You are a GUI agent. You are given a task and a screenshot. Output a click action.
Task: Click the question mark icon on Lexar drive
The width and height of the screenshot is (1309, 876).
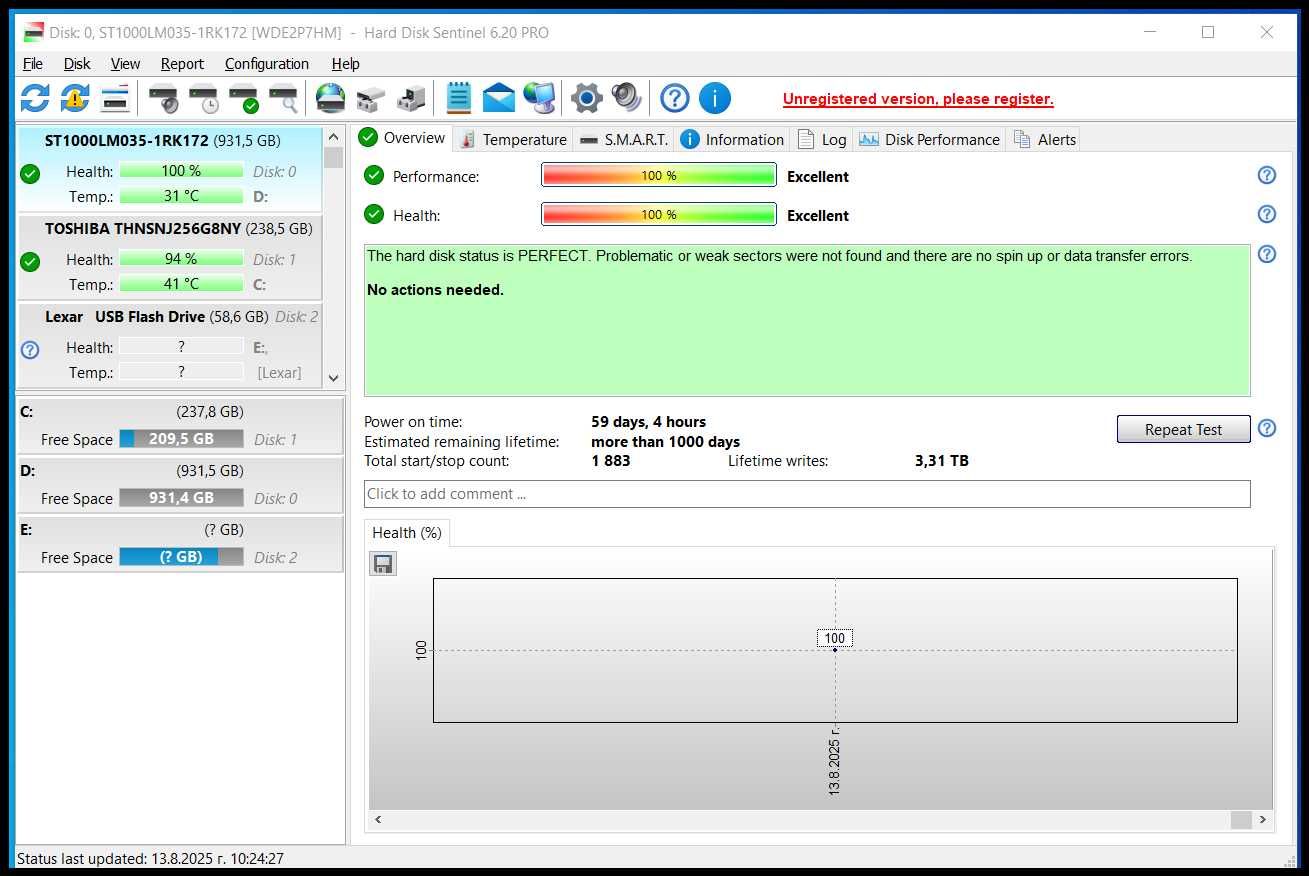(30, 349)
